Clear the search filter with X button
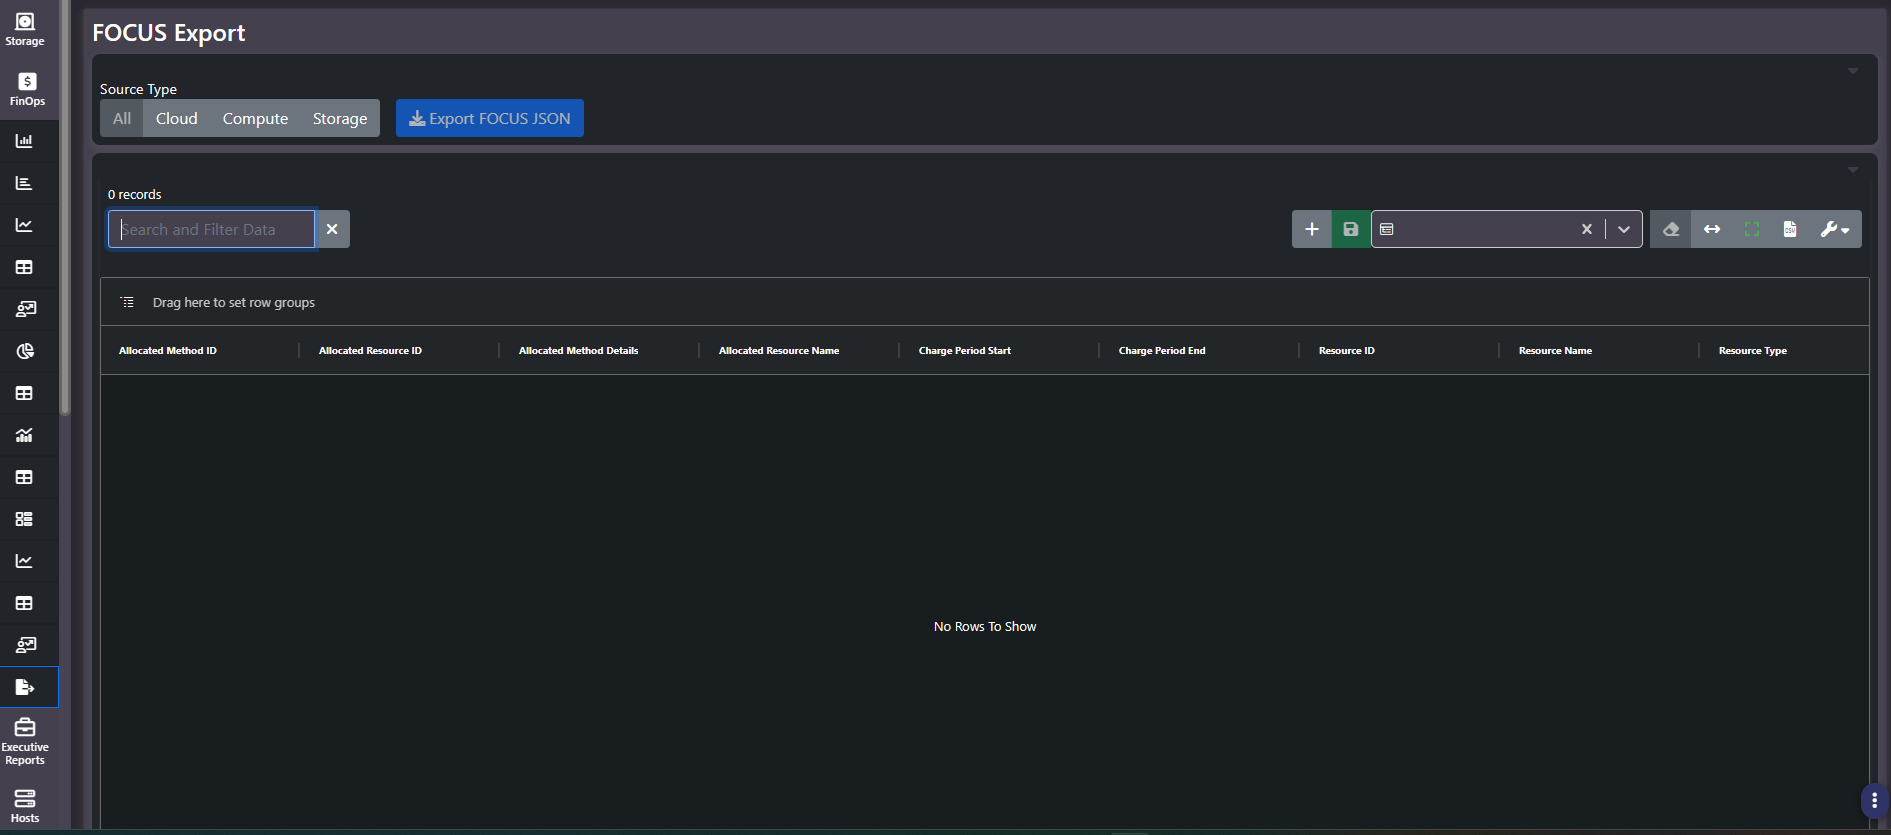This screenshot has width=1891, height=835. pyautogui.click(x=332, y=229)
